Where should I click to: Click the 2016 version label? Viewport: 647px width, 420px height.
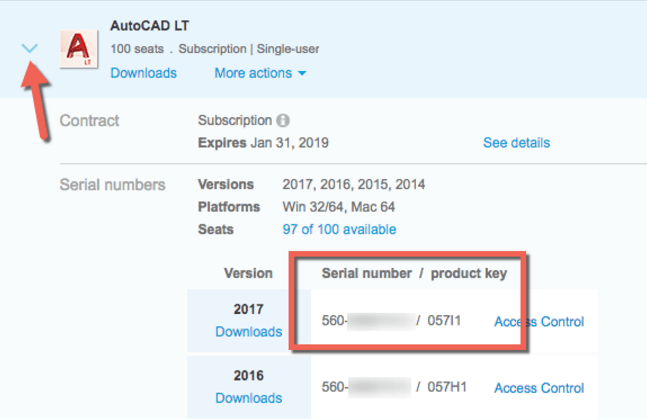point(248,376)
